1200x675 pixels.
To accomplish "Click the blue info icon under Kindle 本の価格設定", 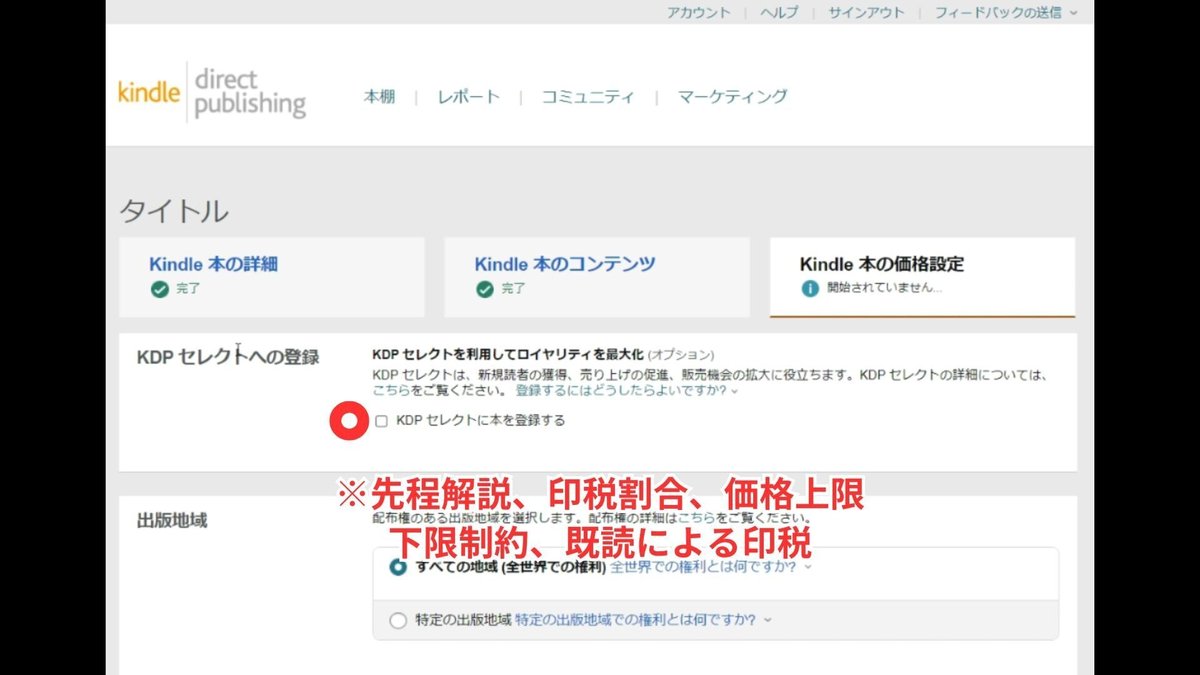I will click(810, 288).
